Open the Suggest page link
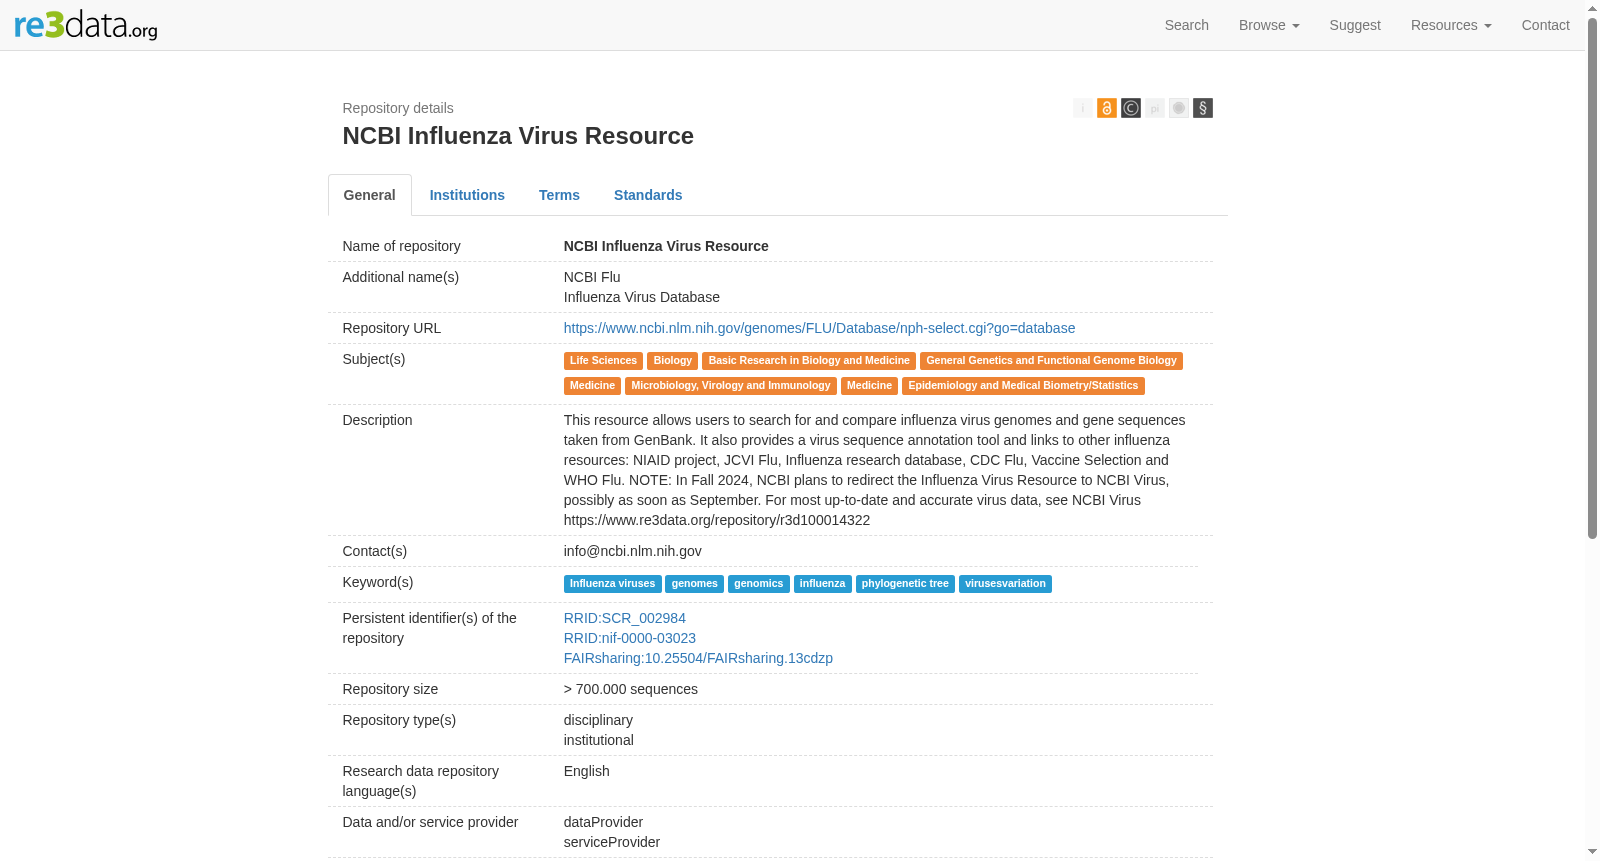 pos(1355,25)
